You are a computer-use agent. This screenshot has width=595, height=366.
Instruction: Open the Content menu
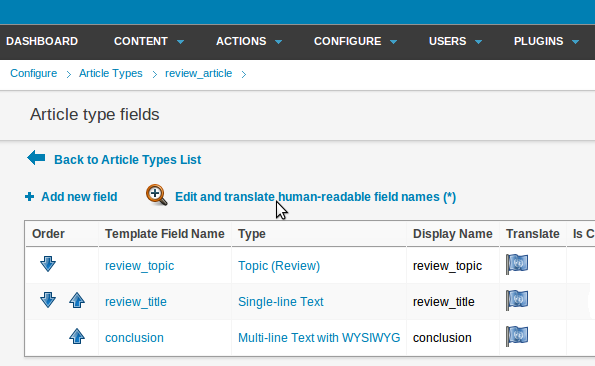(141, 41)
